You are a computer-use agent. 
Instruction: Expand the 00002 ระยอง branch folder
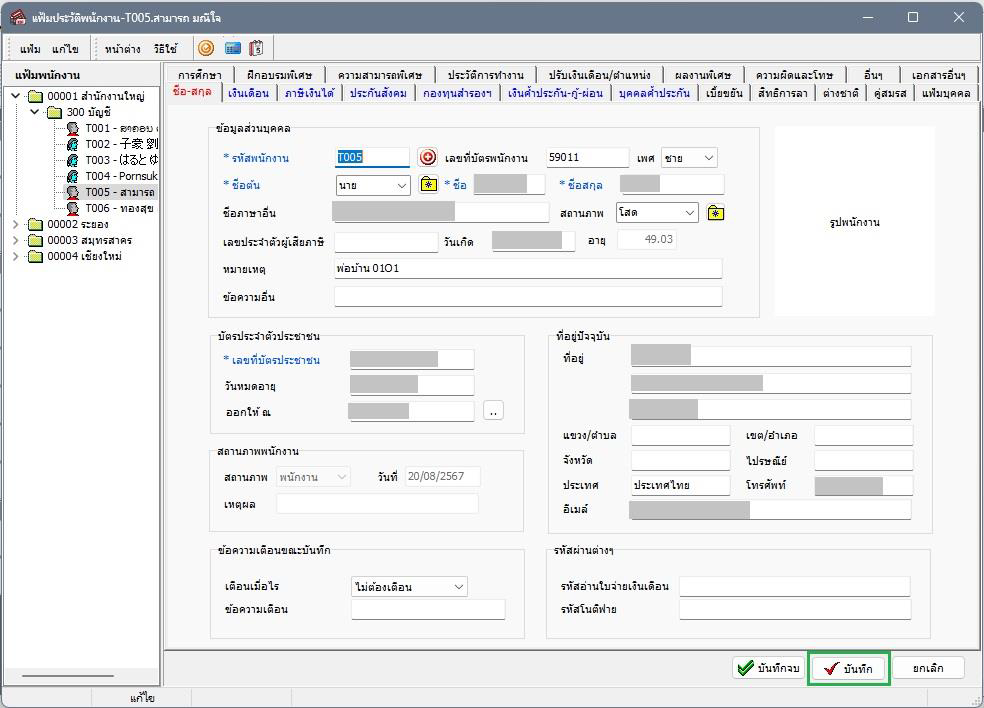click(16, 224)
